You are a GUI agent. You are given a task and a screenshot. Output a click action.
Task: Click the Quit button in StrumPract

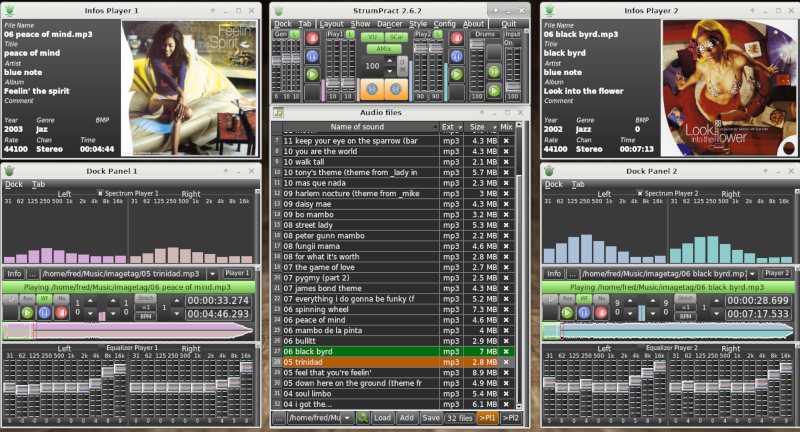[508, 23]
